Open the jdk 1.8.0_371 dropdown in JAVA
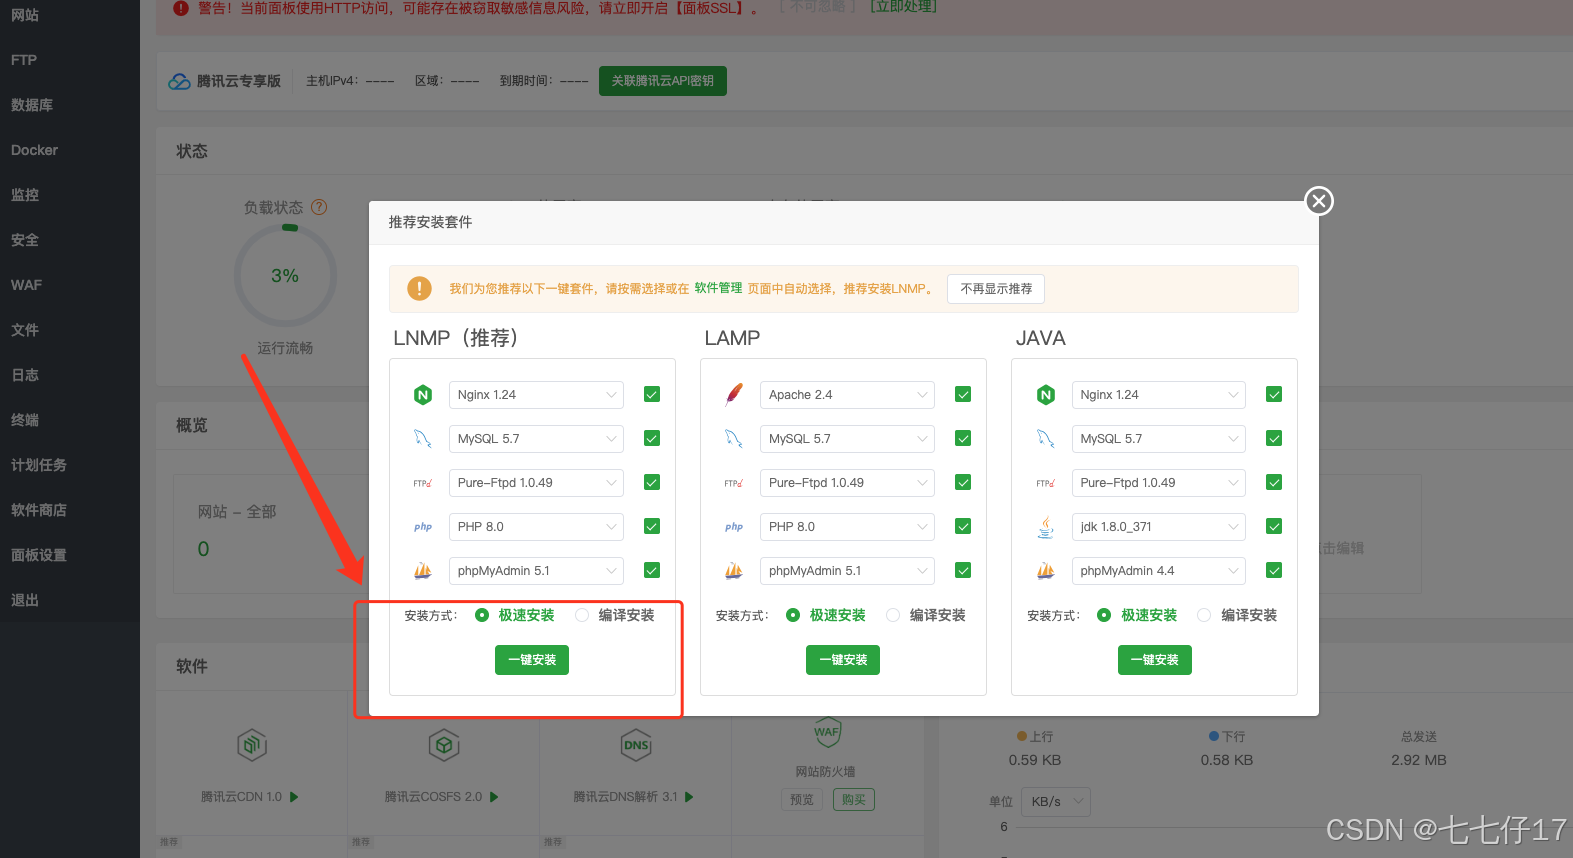Image resolution: width=1573 pixels, height=858 pixels. 1159,527
